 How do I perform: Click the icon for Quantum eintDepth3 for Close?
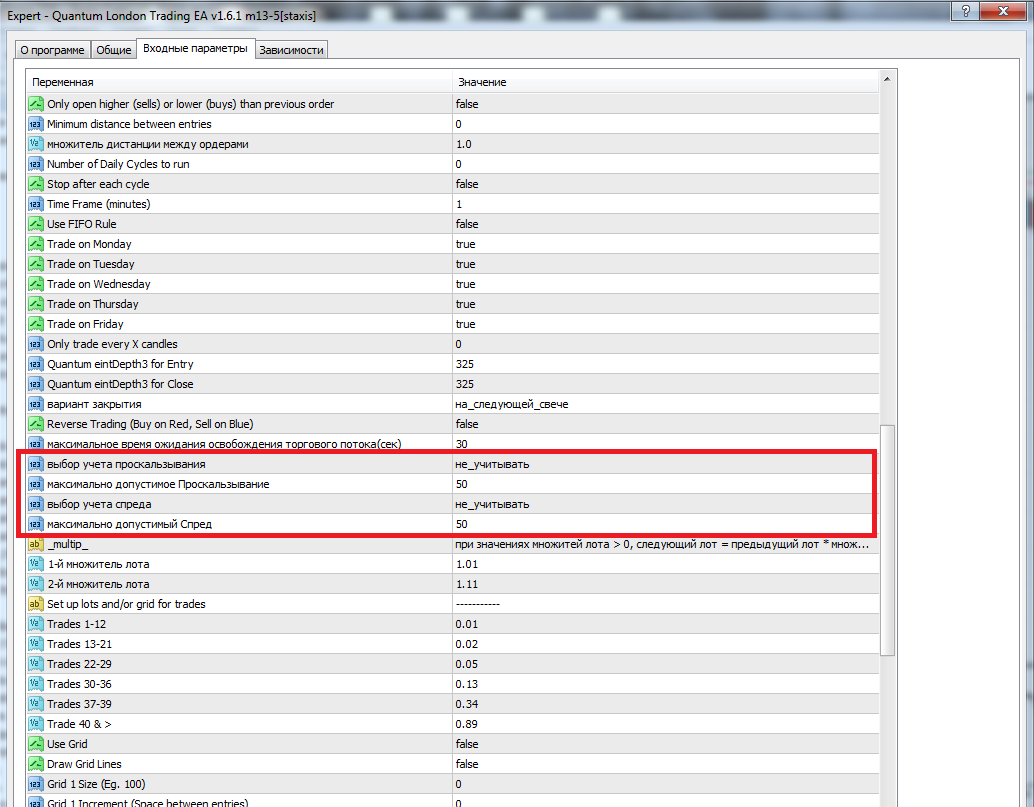[36, 384]
